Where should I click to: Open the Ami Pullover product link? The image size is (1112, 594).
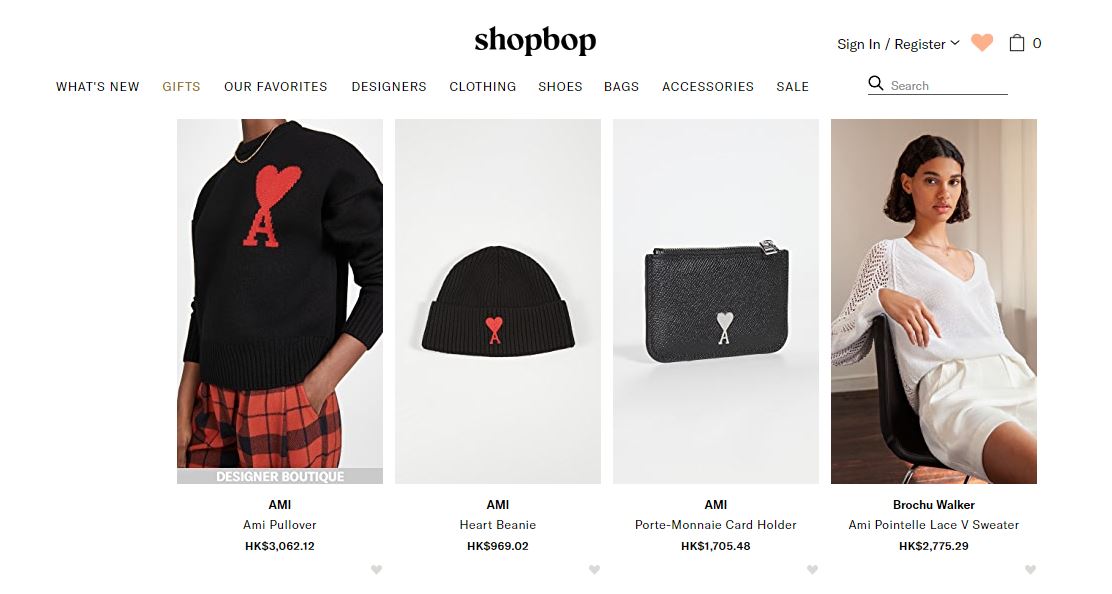coord(279,525)
